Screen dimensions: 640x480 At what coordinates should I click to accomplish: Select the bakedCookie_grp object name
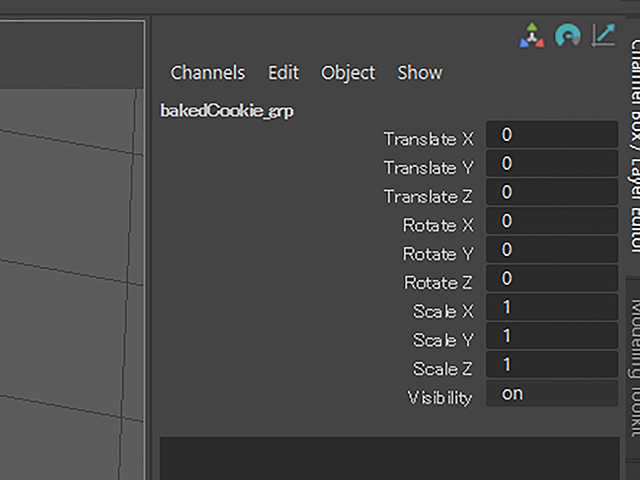coord(226,111)
